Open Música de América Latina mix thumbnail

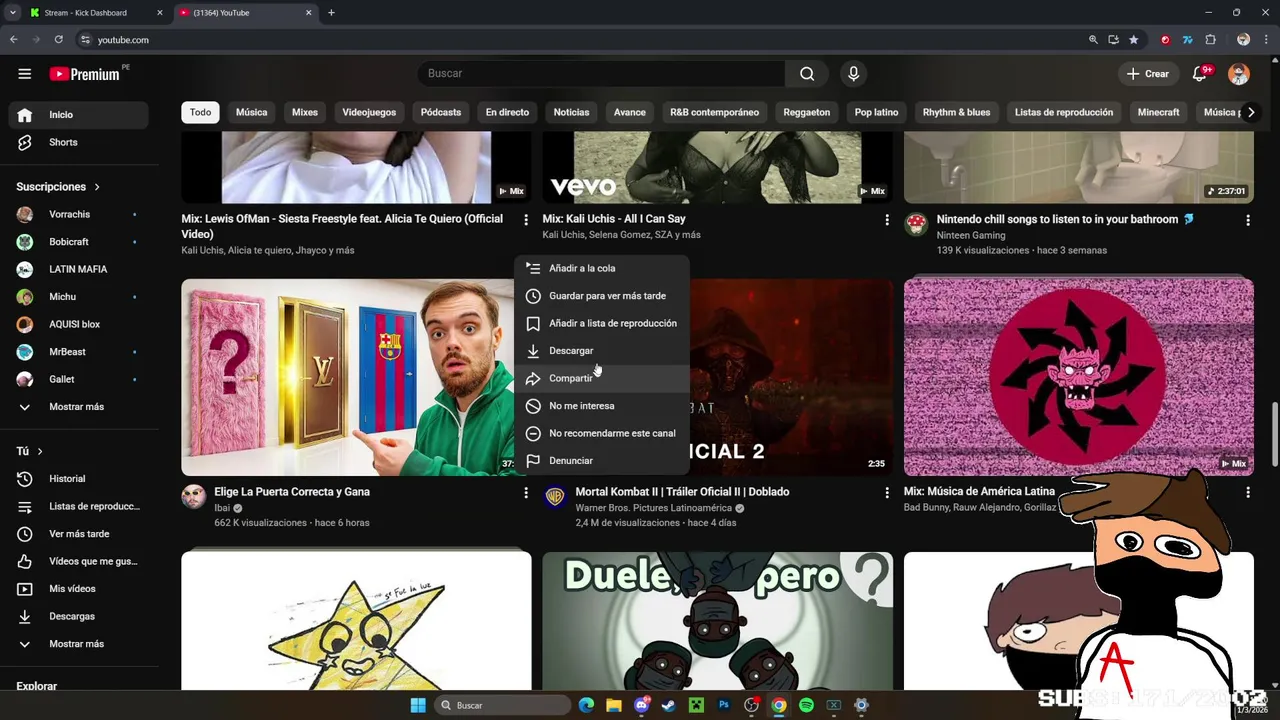click(x=1078, y=377)
